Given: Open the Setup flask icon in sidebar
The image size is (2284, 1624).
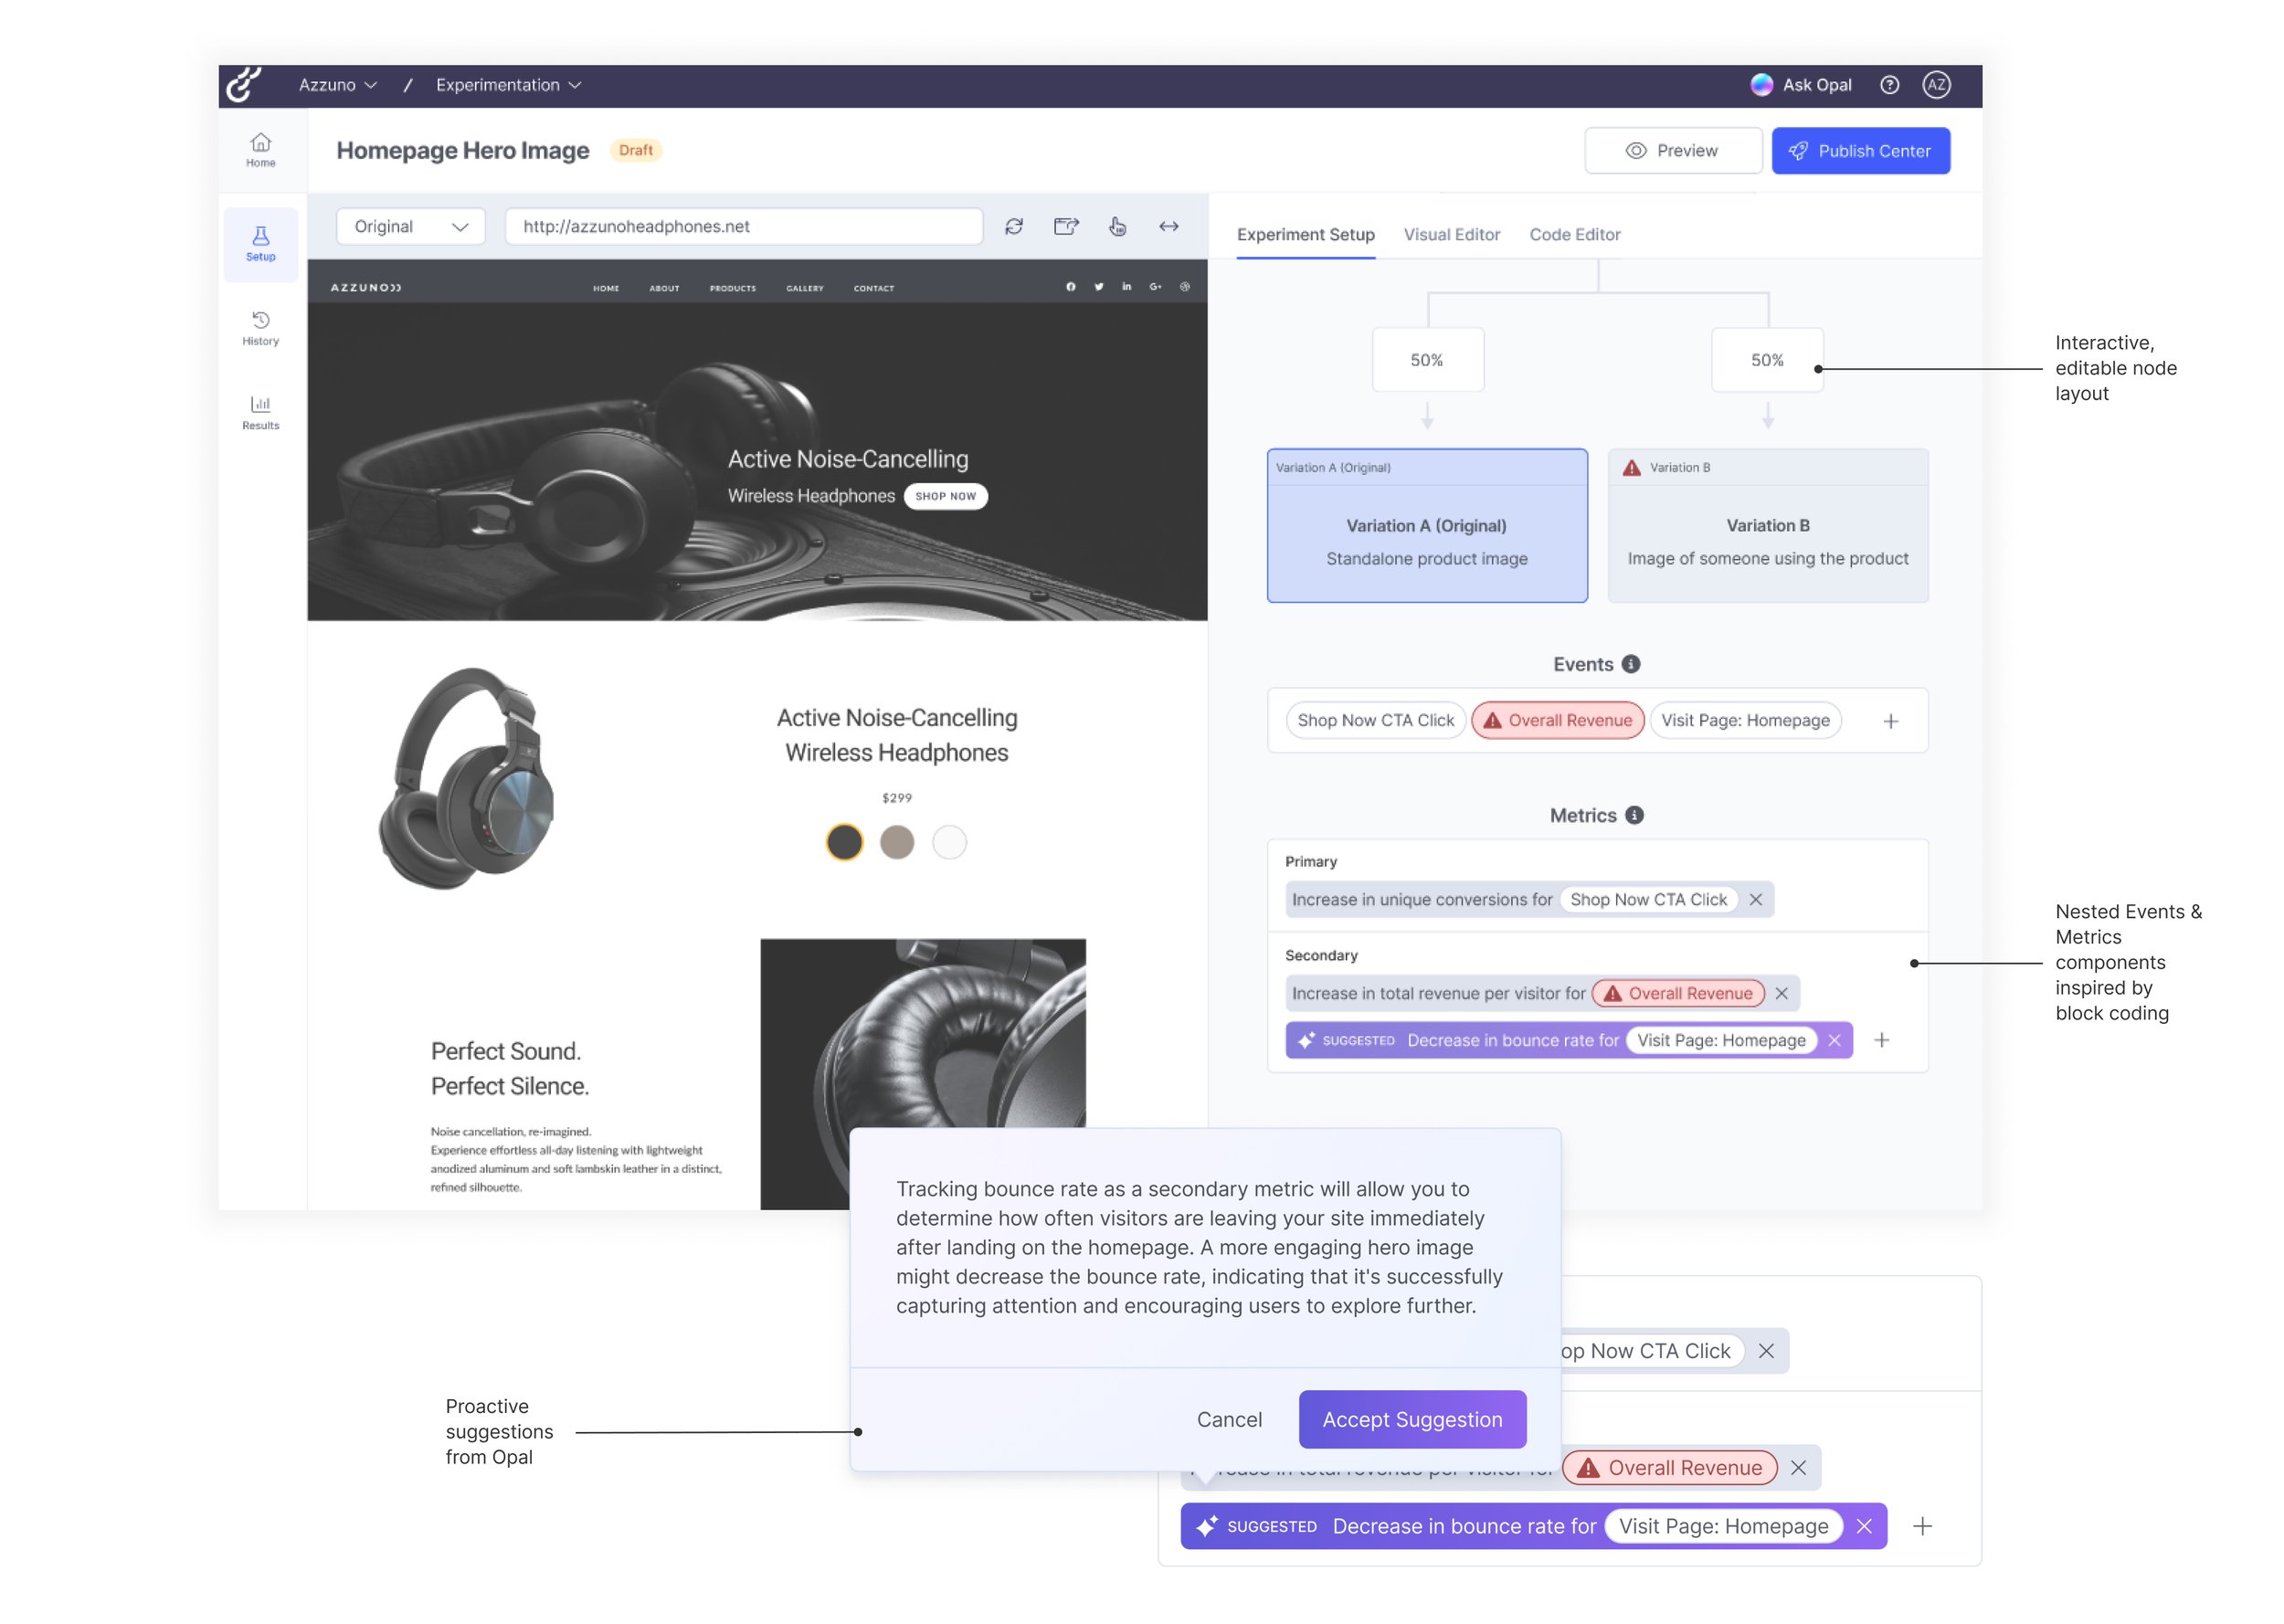Looking at the screenshot, I should coord(260,243).
